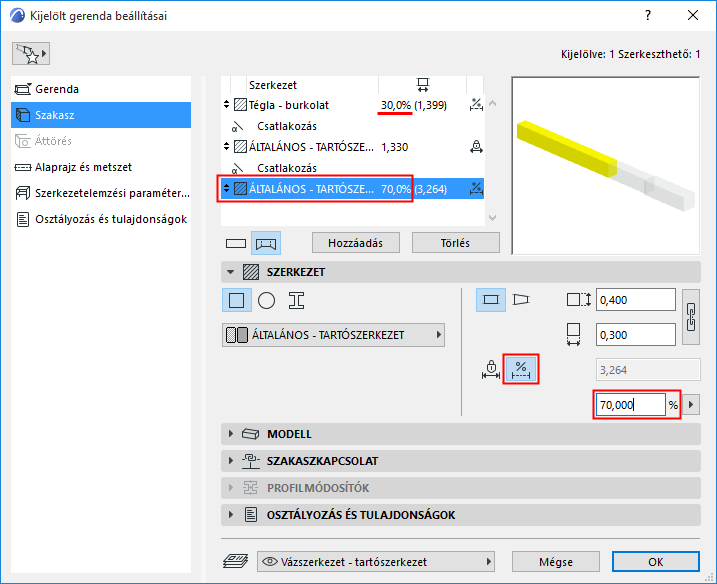Select the circular cross-section shape
Screen dimensions: 717x584
coord(266,300)
